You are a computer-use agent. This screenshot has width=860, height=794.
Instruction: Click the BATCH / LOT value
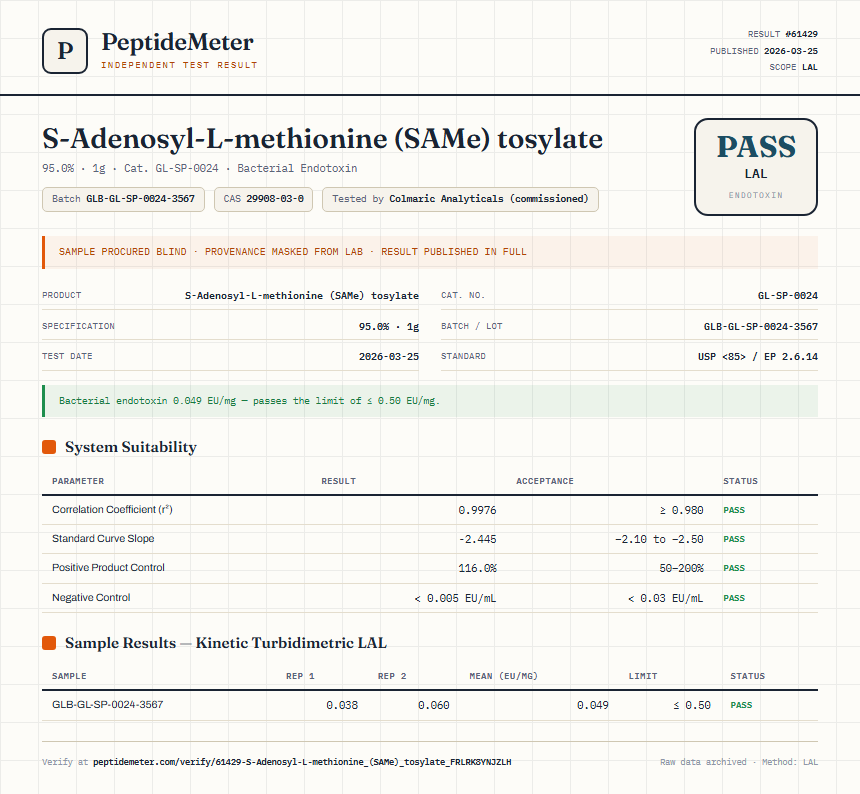tap(761, 326)
